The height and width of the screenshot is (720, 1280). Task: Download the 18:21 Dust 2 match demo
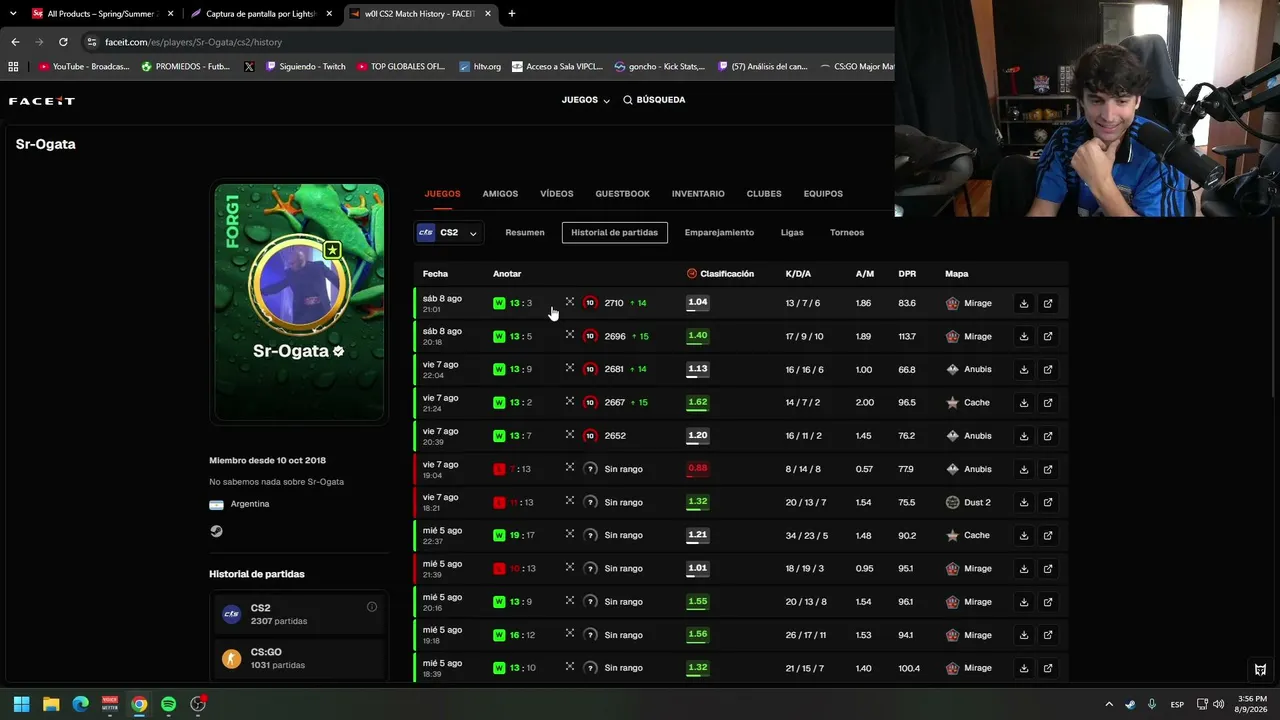(x=1023, y=502)
